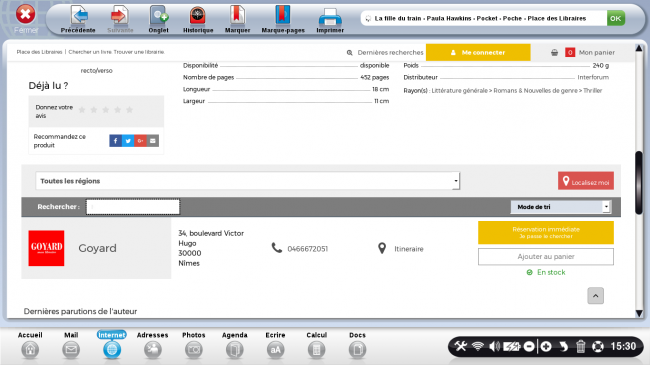Screen dimensions: 650x365
Task: Go forward with the Suivante arrow
Action: (x=120, y=19)
